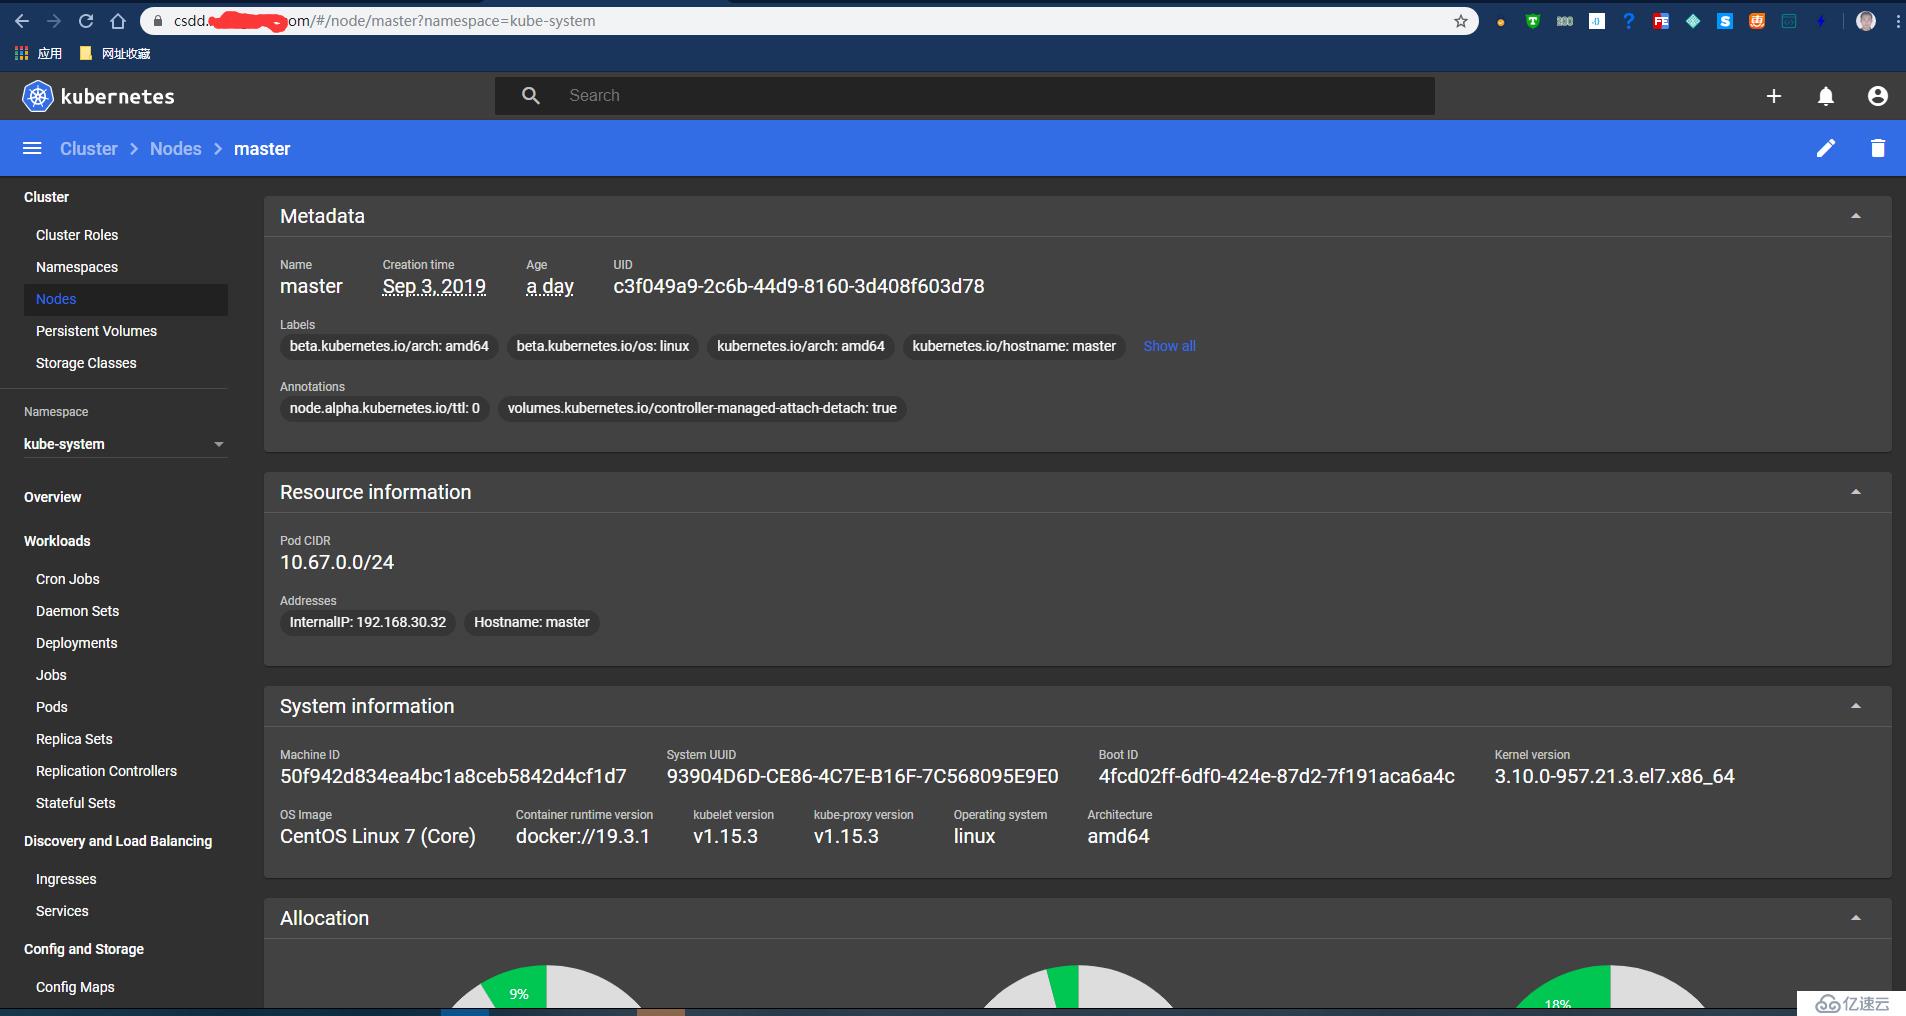Screen dimensions: 1906x1016
Task: Open Overview in sidebar
Action: [x=53, y=497]
